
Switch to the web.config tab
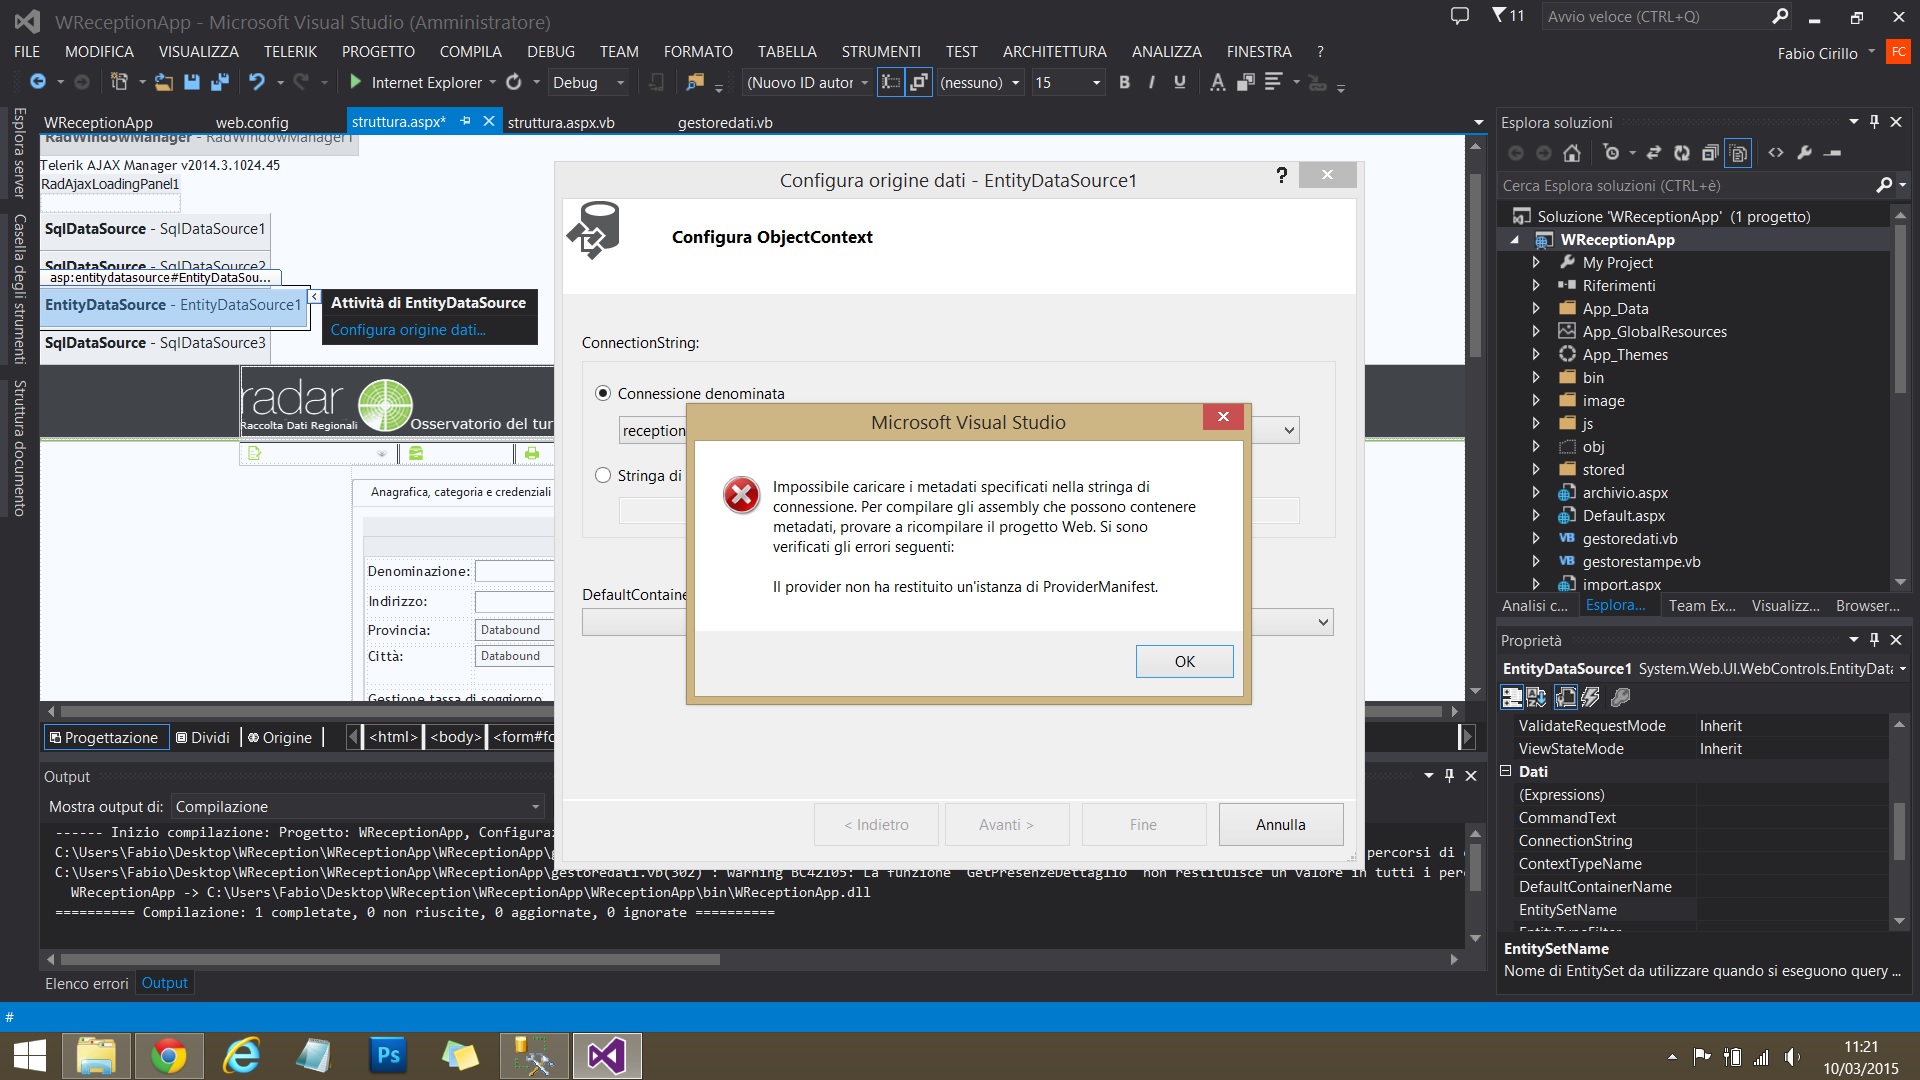(x=252, y=122)
